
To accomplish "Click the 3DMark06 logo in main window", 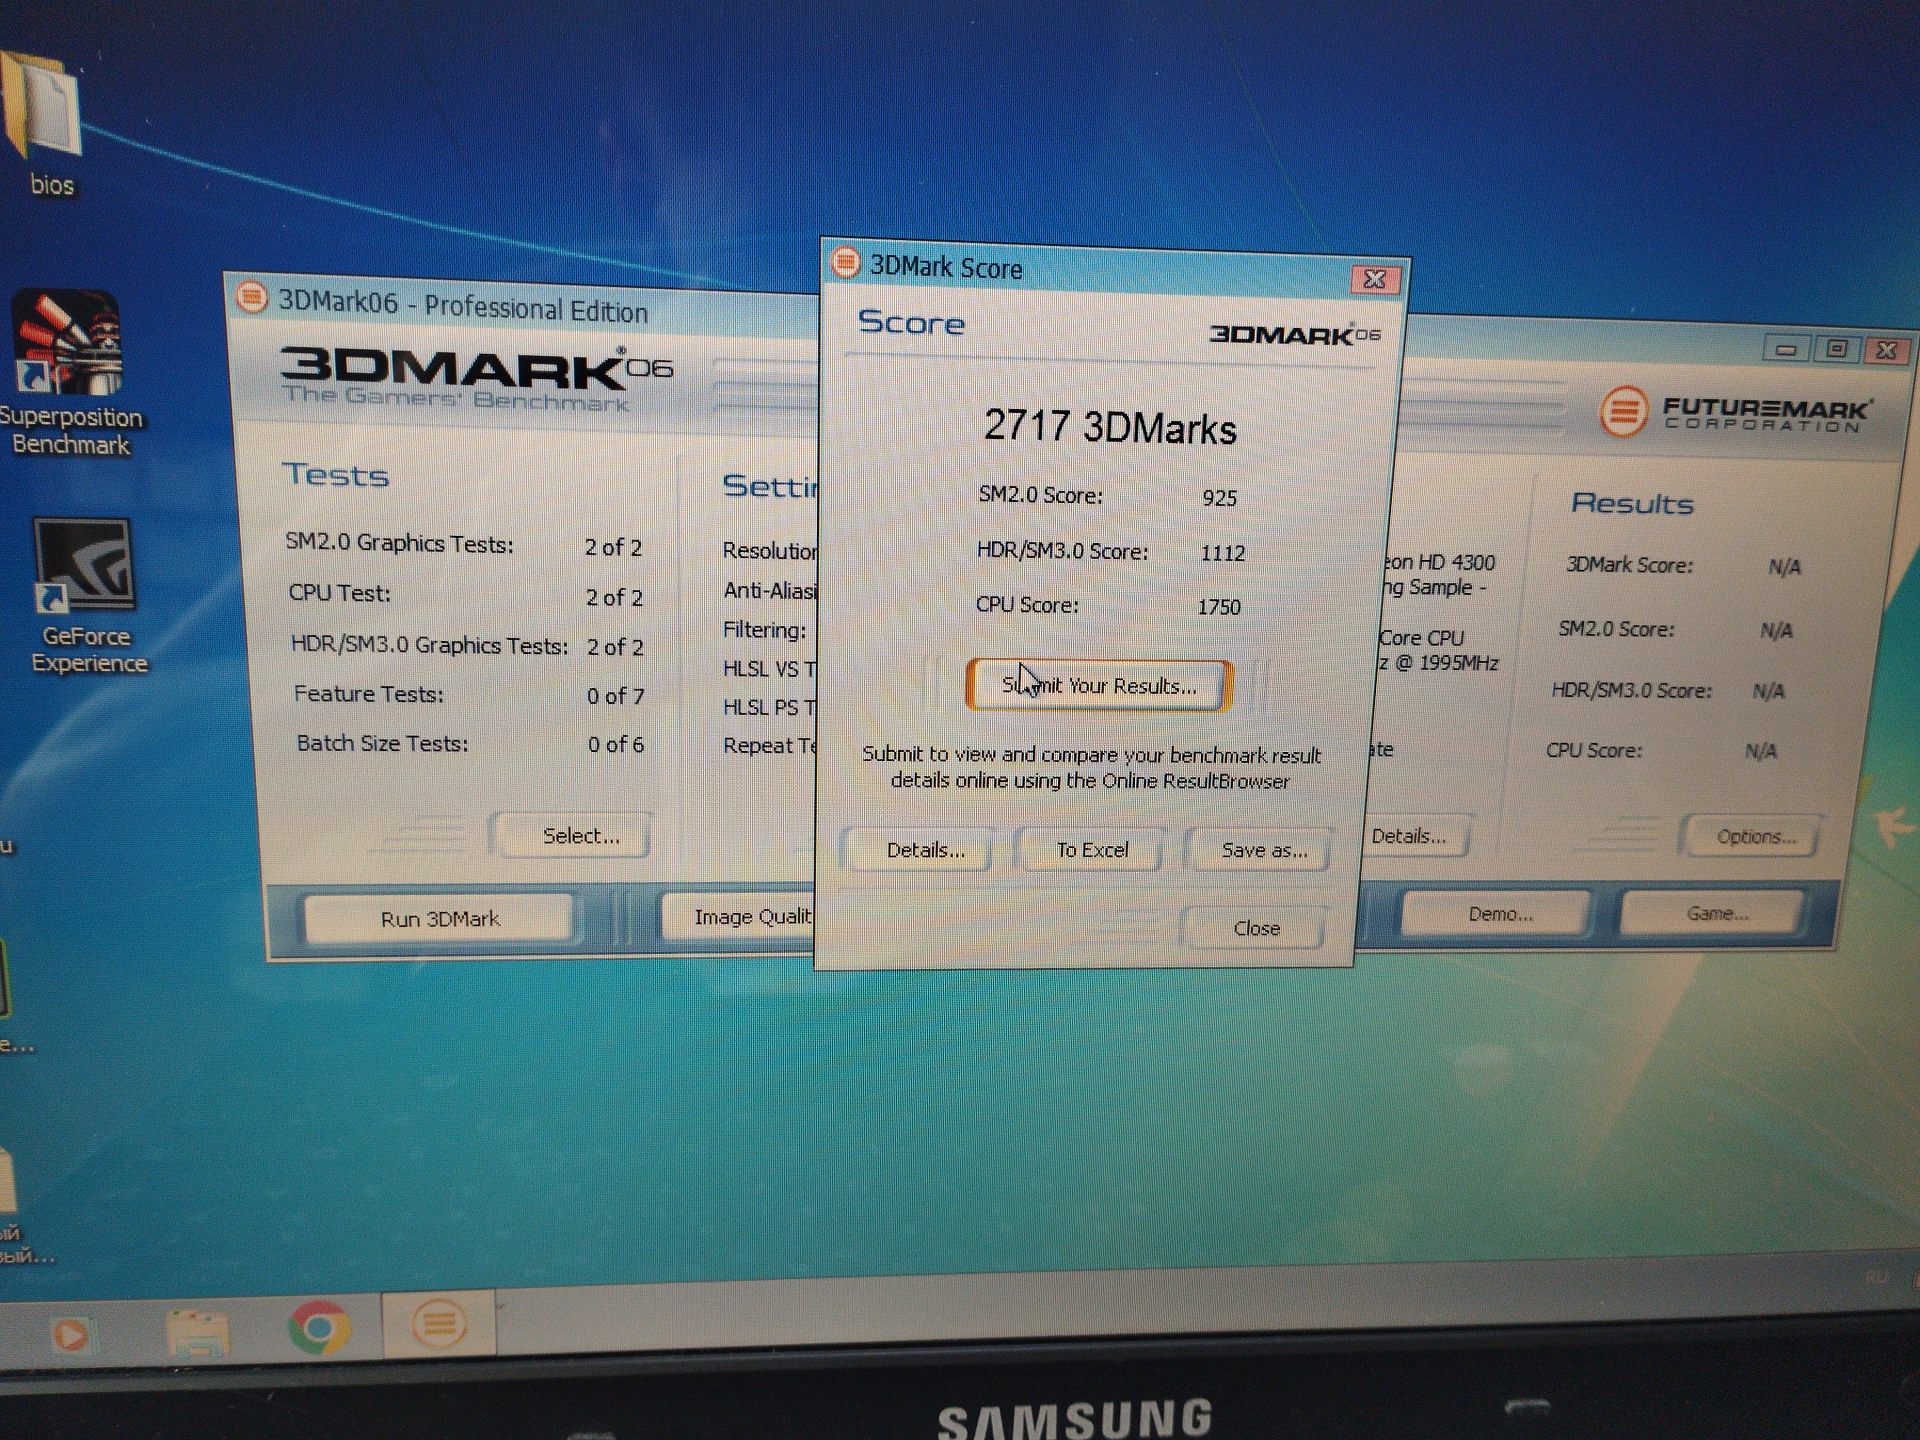I will (x=476, y=378).
